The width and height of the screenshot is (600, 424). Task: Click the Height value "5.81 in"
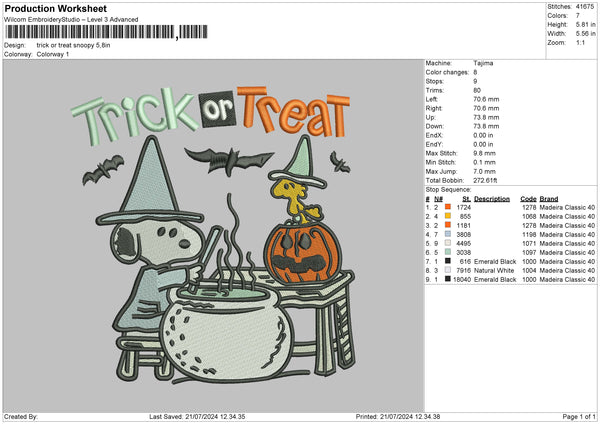(x=585, y=24)
